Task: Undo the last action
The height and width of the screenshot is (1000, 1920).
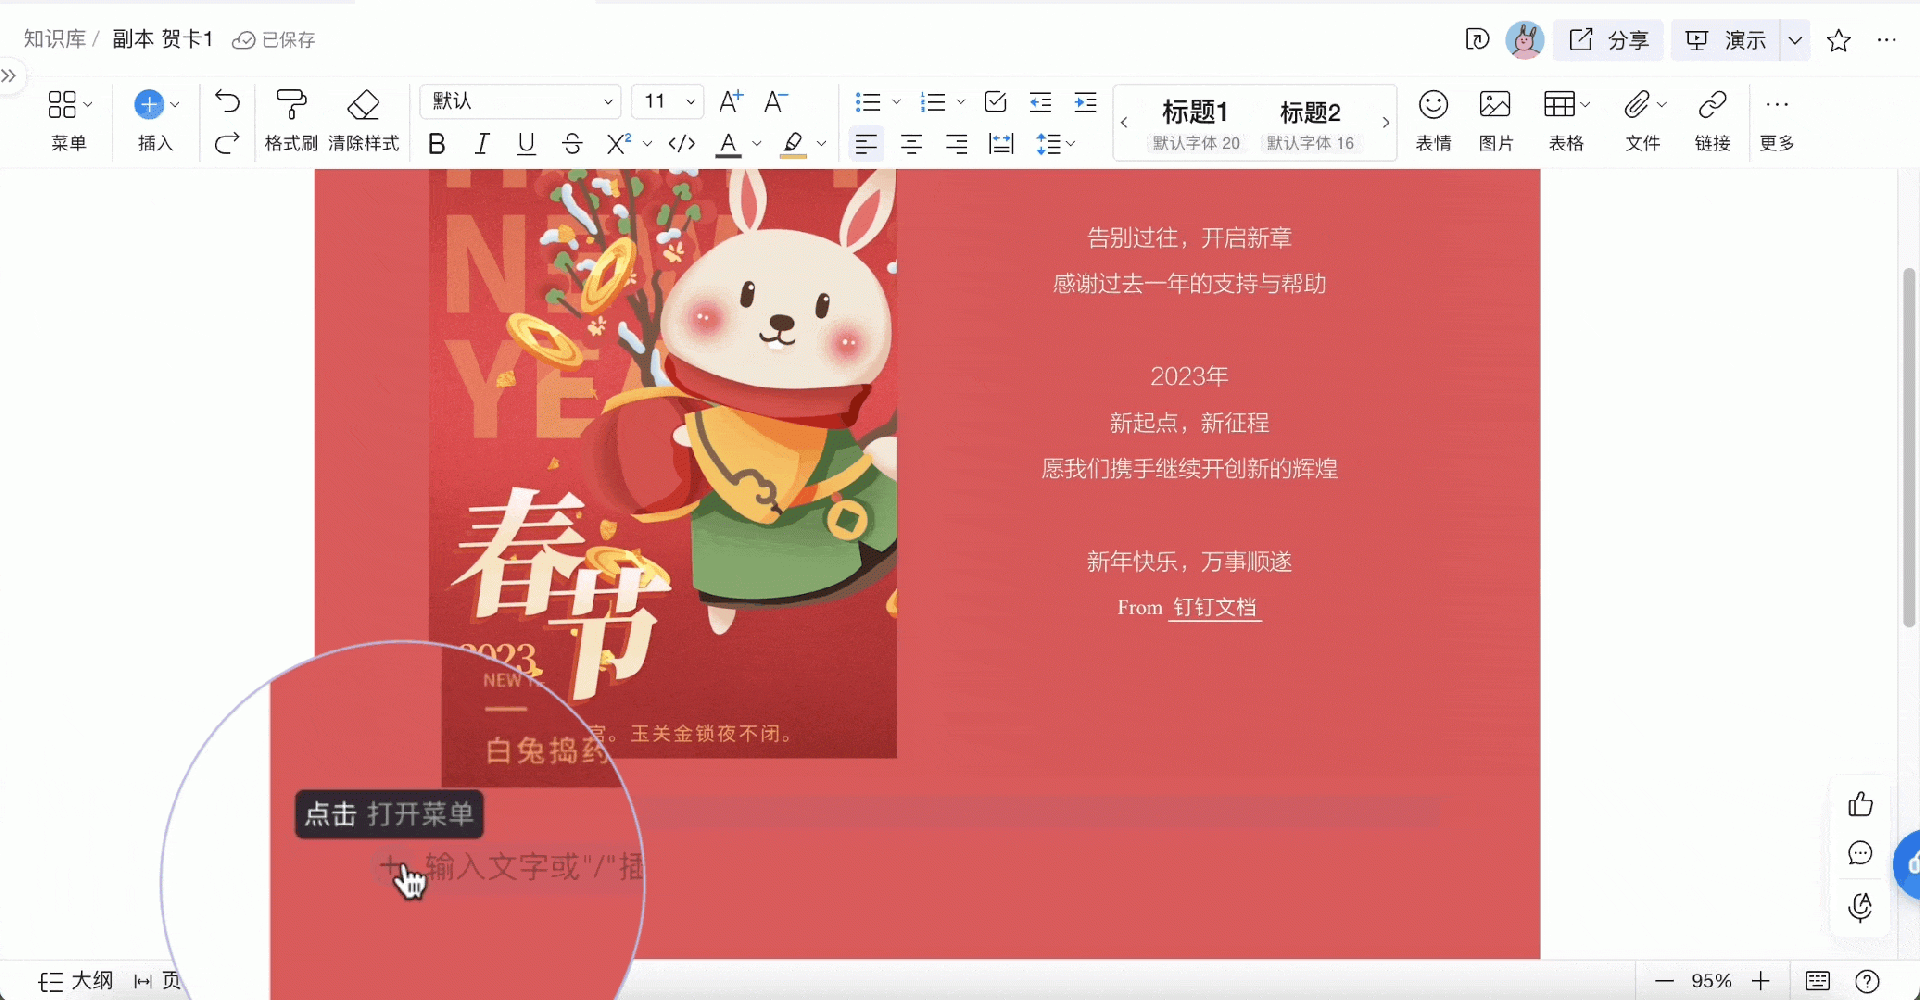Action: (227, 102)
